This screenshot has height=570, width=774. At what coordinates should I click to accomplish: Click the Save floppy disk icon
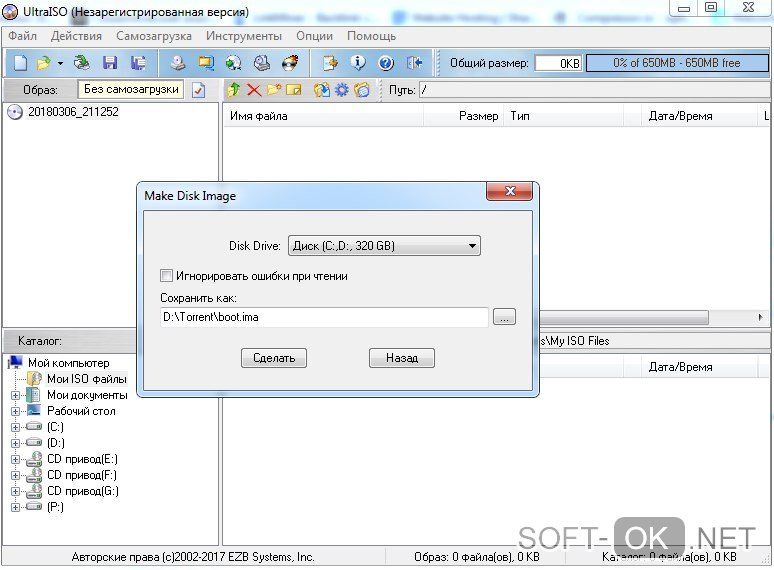(x=110, y=63)
